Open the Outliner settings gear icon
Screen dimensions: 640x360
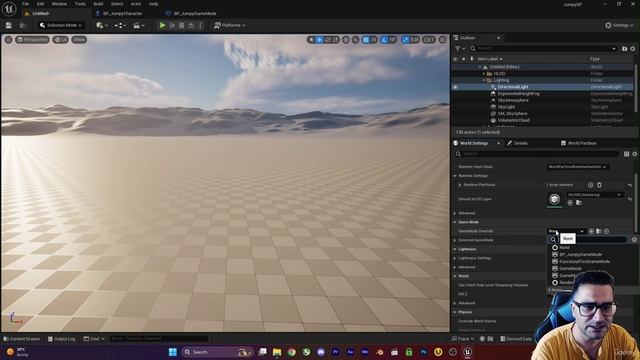tap(633, 49)
